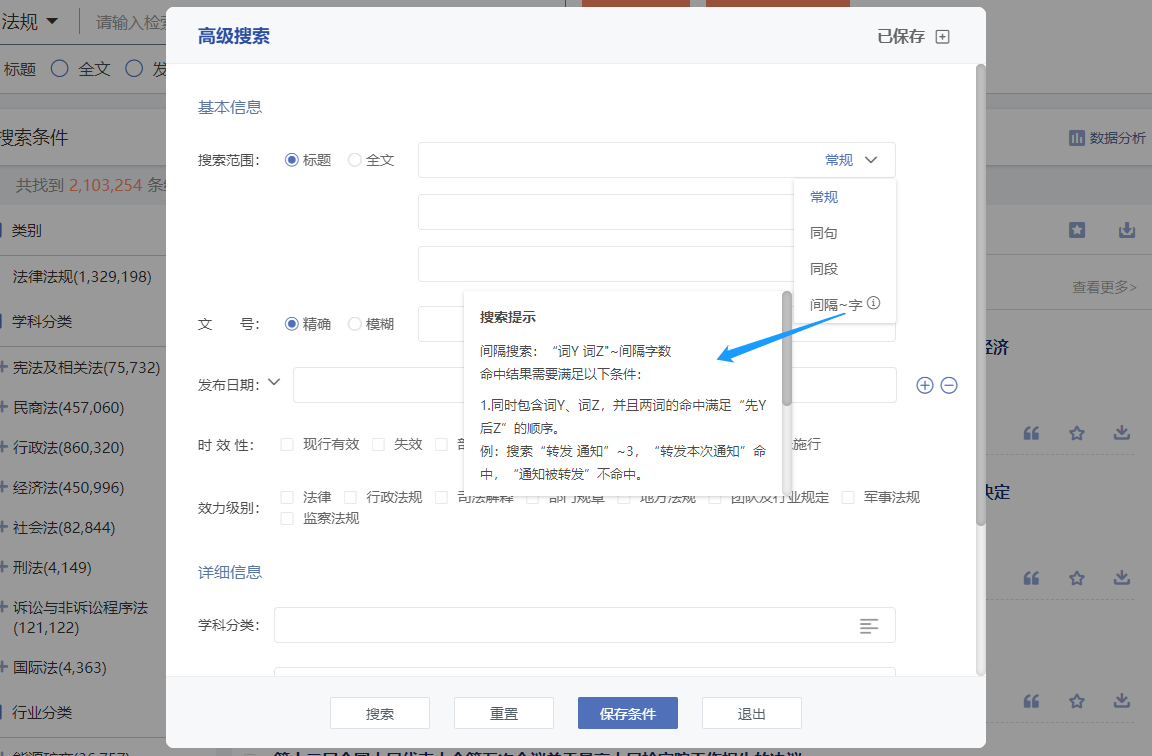Expand the 民商法 category tree item
The height and width of the screenshot is (756, 1152).
click(x=3, y=407)
